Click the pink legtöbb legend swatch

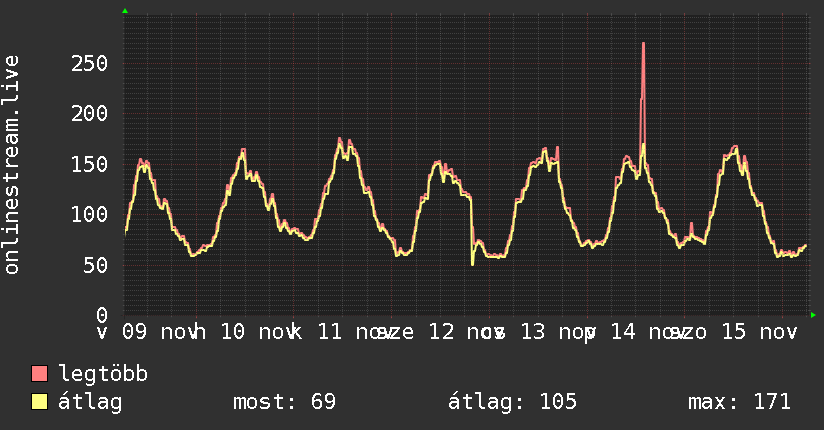(39, 373)
